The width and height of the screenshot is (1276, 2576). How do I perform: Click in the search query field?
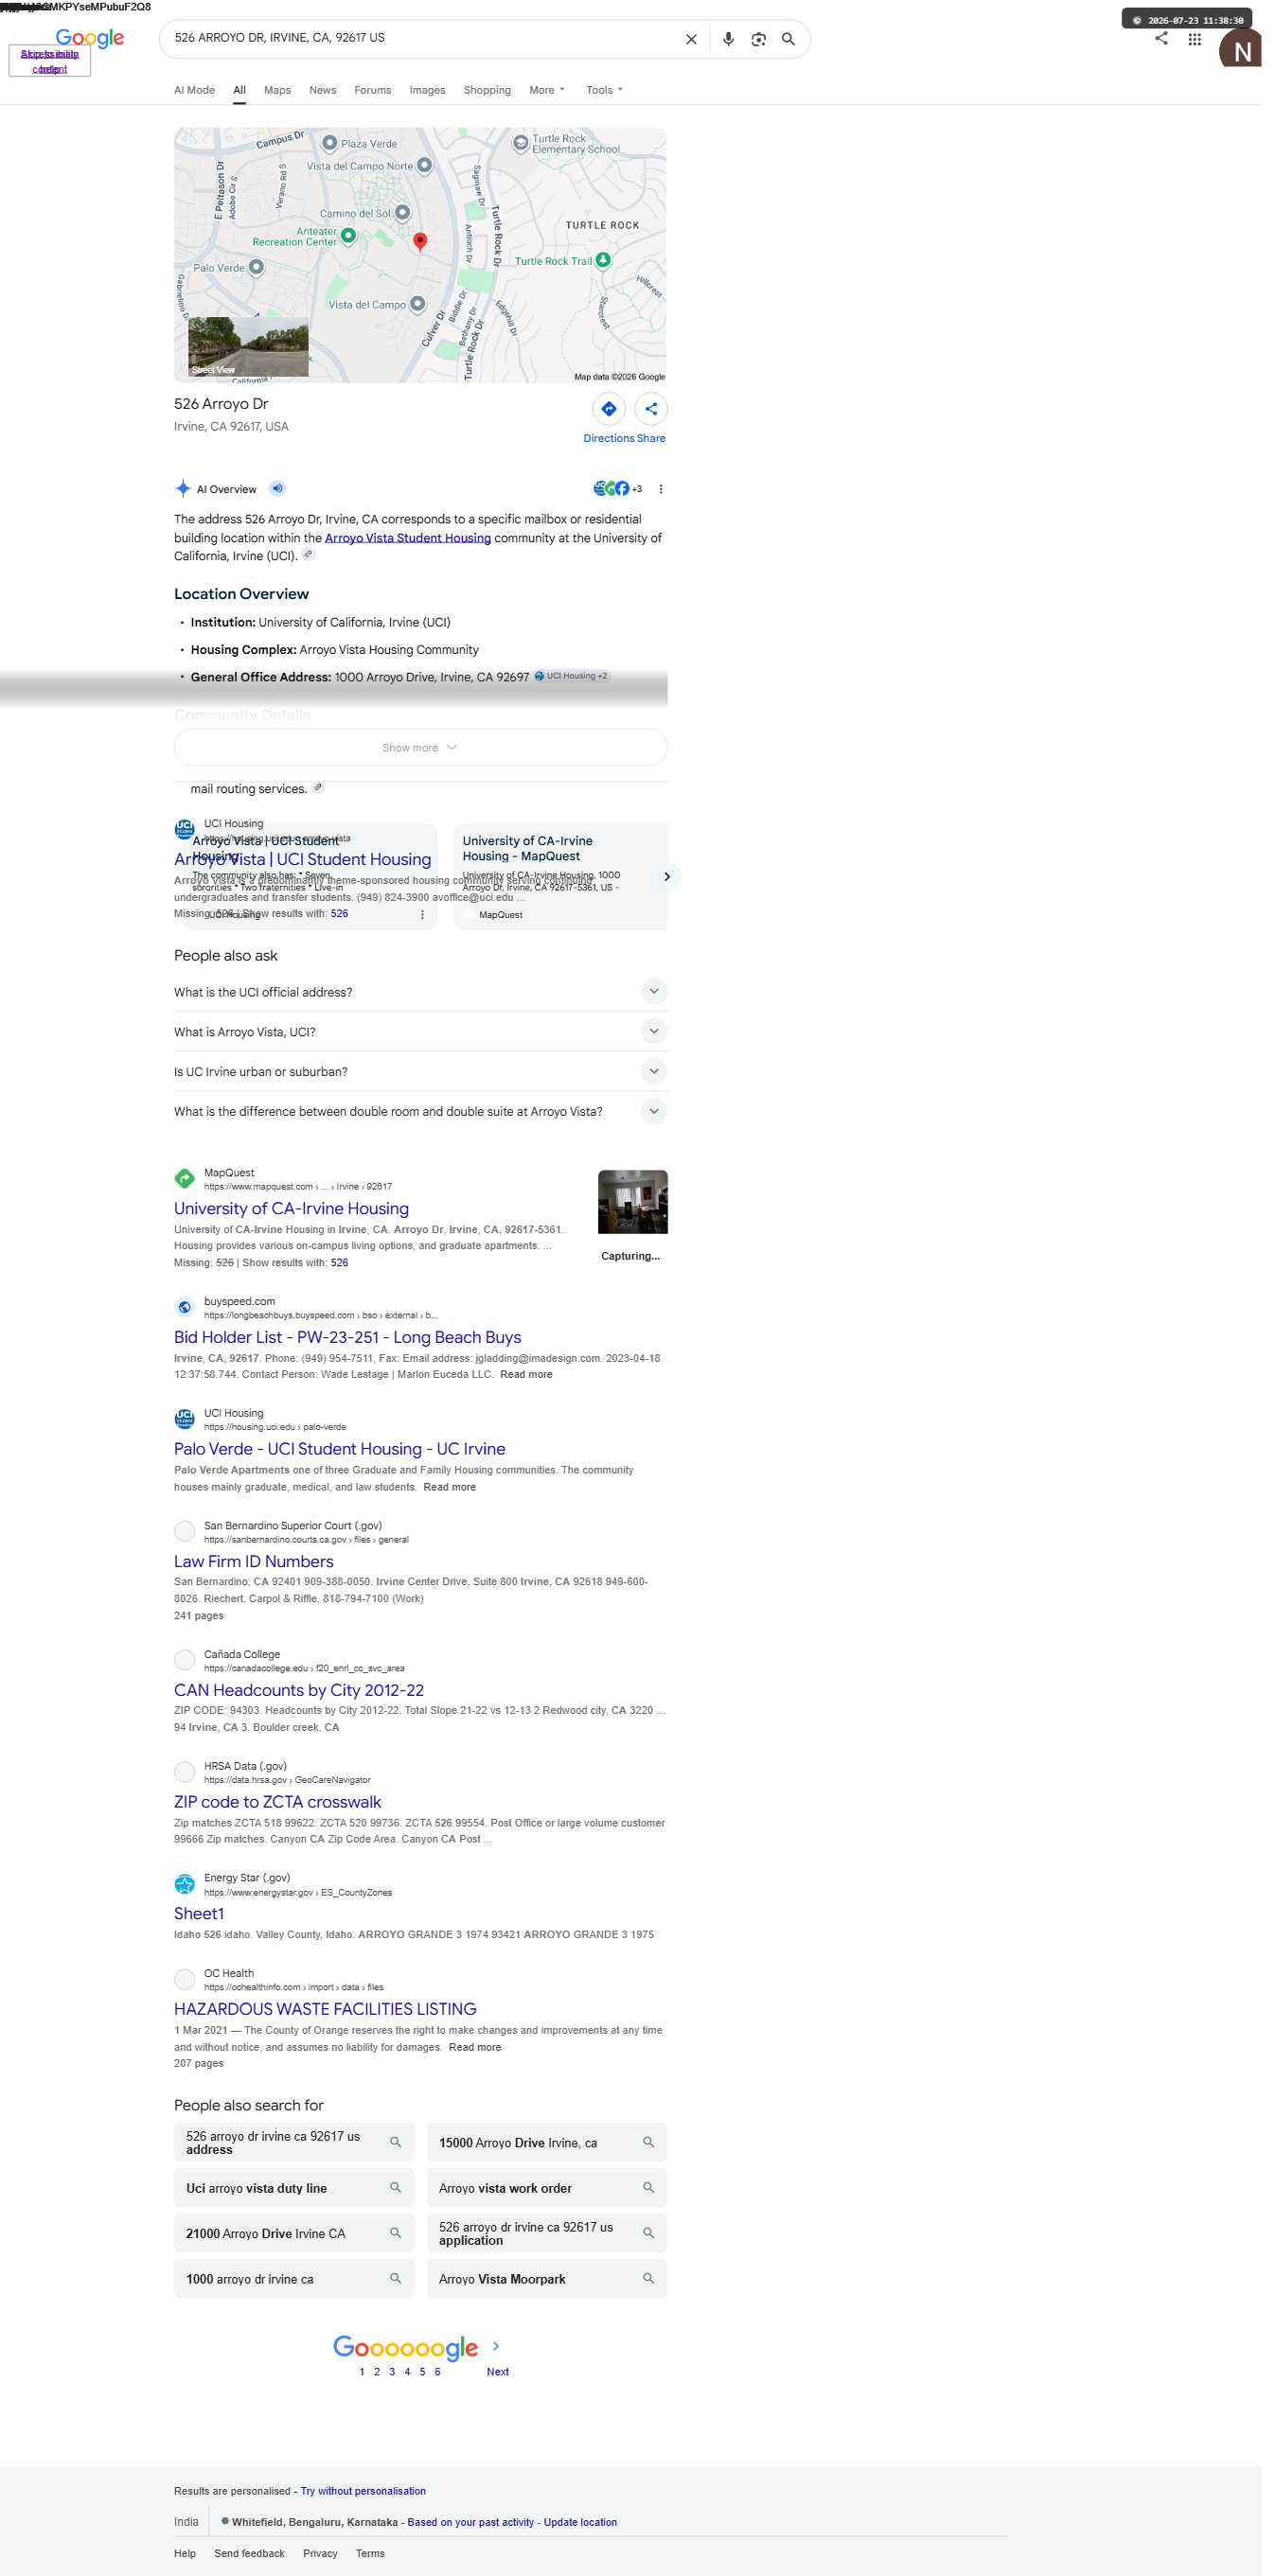tap(420, 38)
